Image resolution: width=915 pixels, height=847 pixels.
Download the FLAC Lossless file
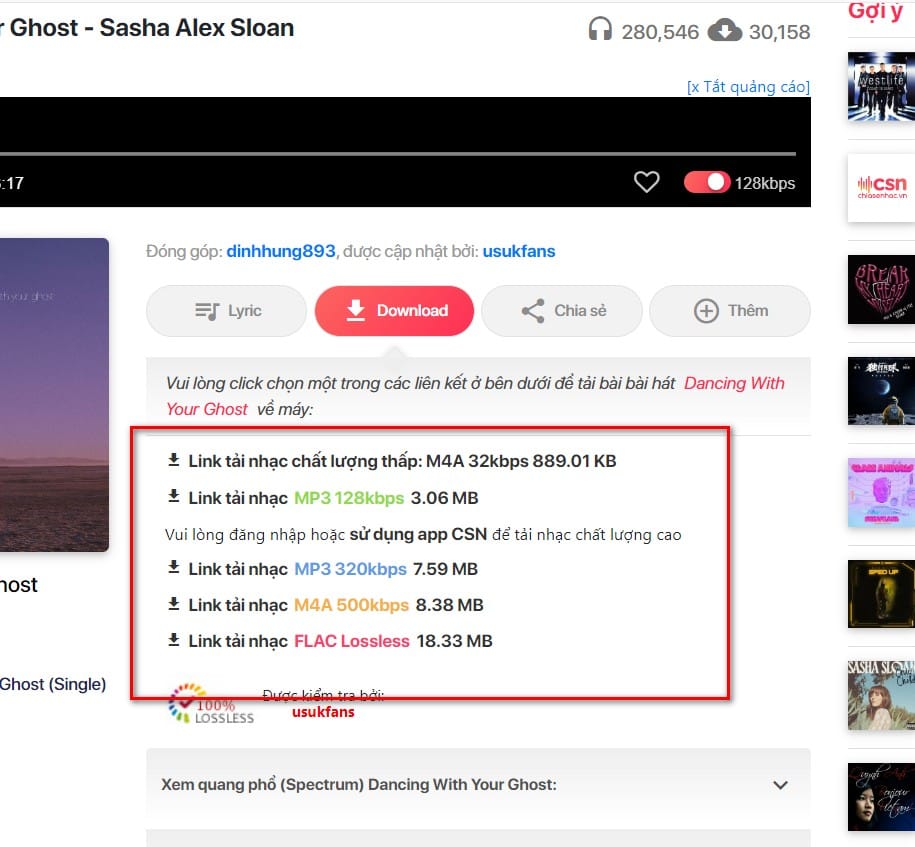coord(351,641)
